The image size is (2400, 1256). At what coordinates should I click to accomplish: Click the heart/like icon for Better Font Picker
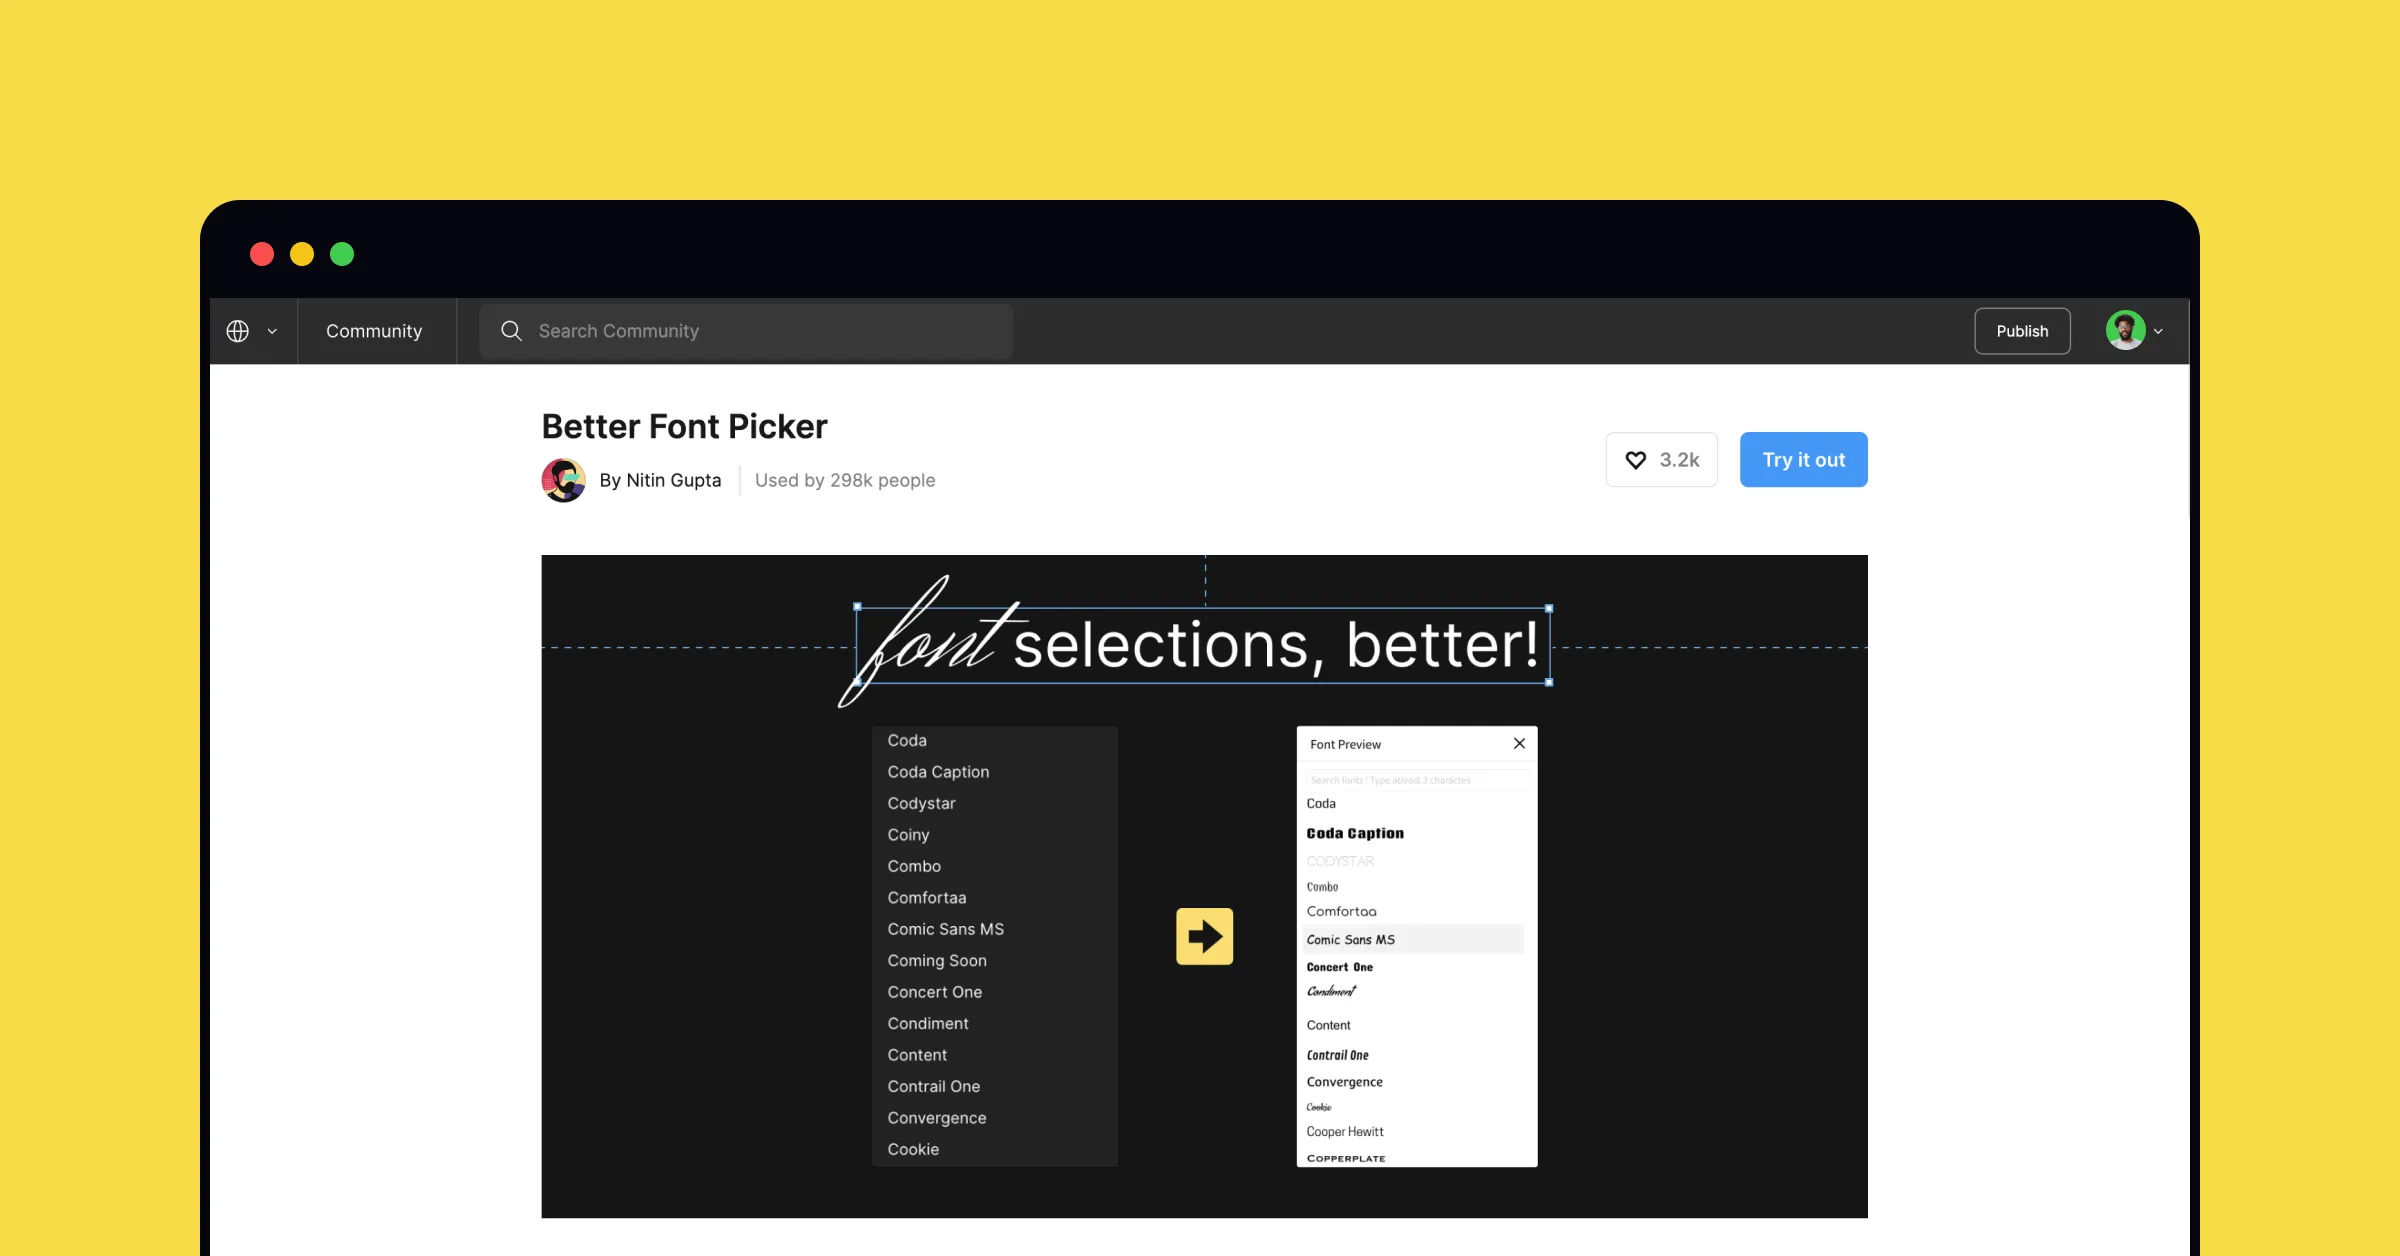1637,459
